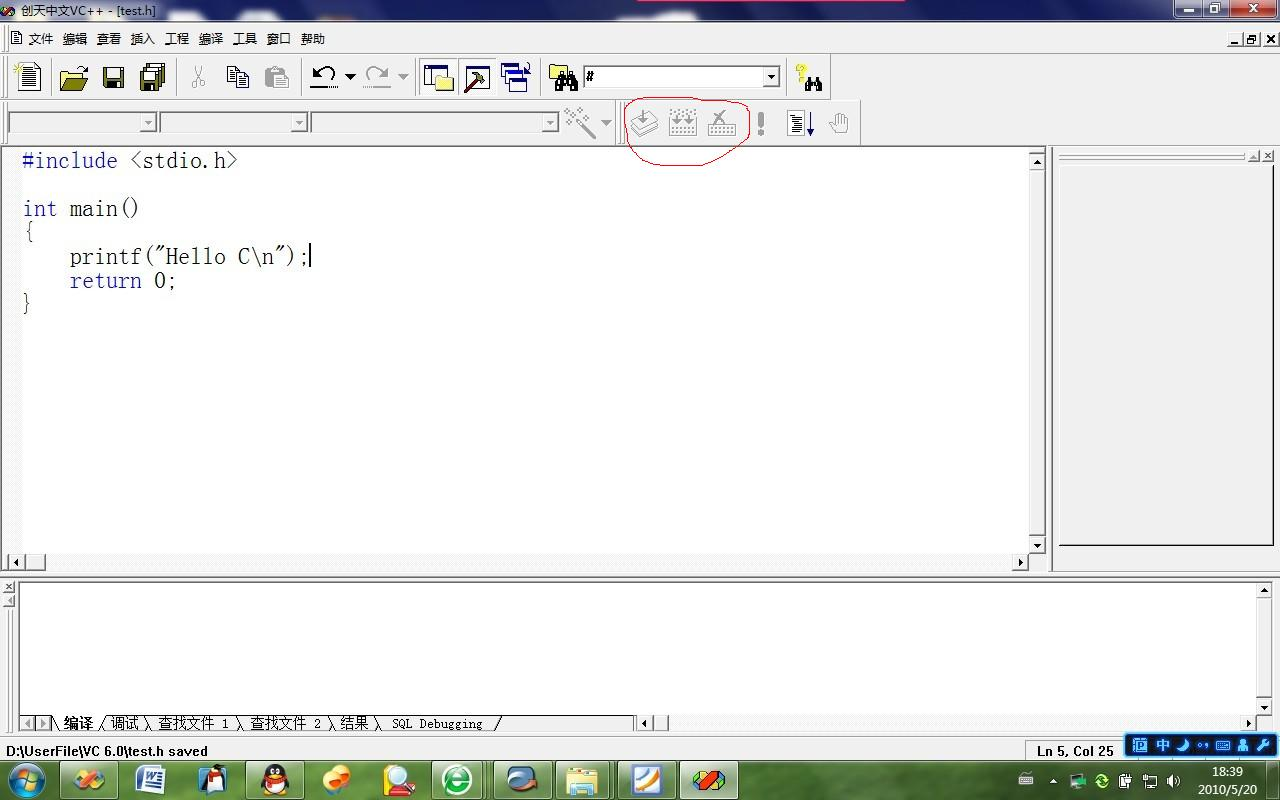
Task: Expand the undo history dropdown
Action: [x=350, y=77]
